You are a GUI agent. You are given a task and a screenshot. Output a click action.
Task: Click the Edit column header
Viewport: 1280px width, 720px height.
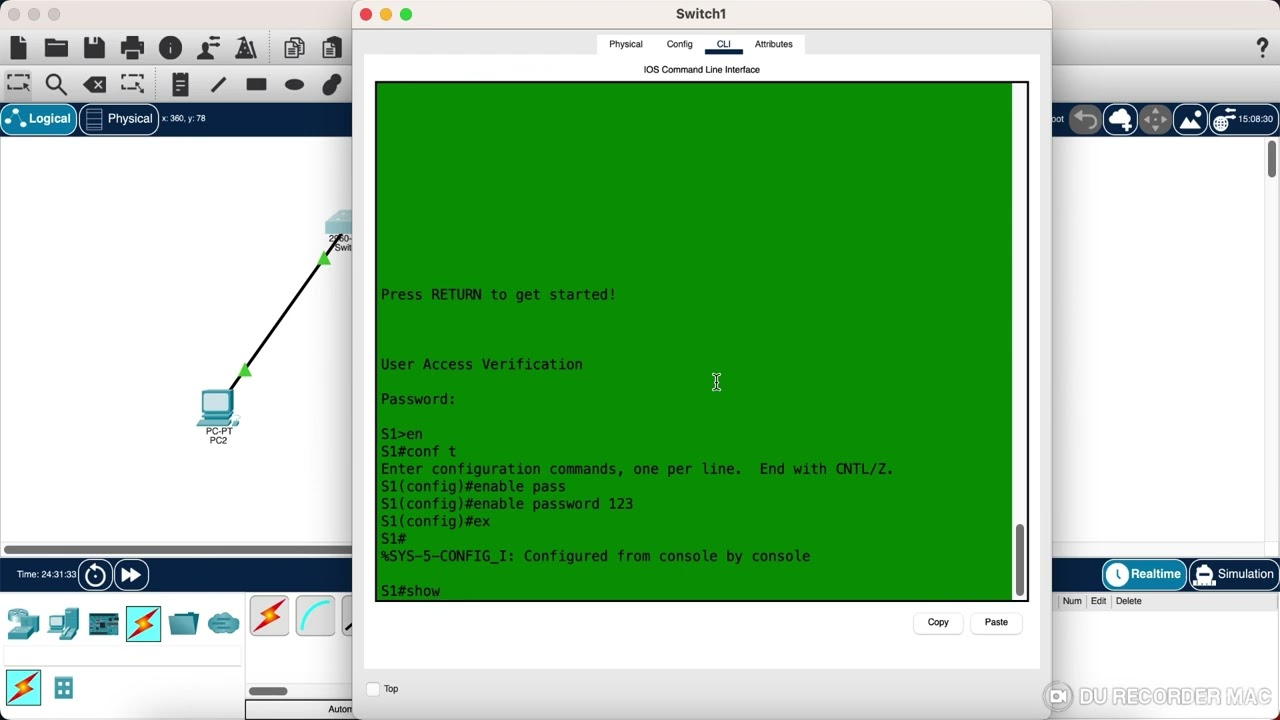click(x=1098, y=601)
